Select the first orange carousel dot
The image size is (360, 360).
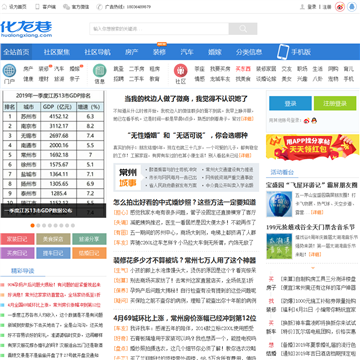coord(32,225)
